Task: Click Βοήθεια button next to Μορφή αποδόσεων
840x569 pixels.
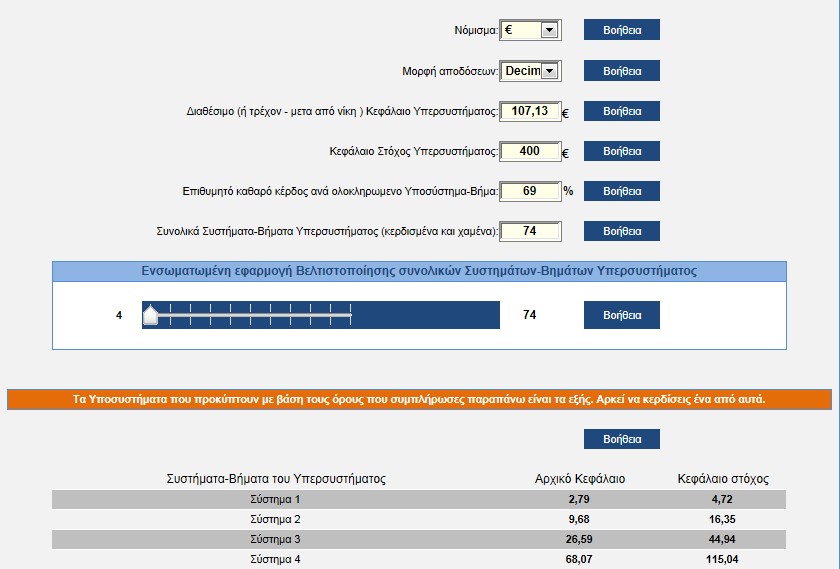Action: point(621,71)
